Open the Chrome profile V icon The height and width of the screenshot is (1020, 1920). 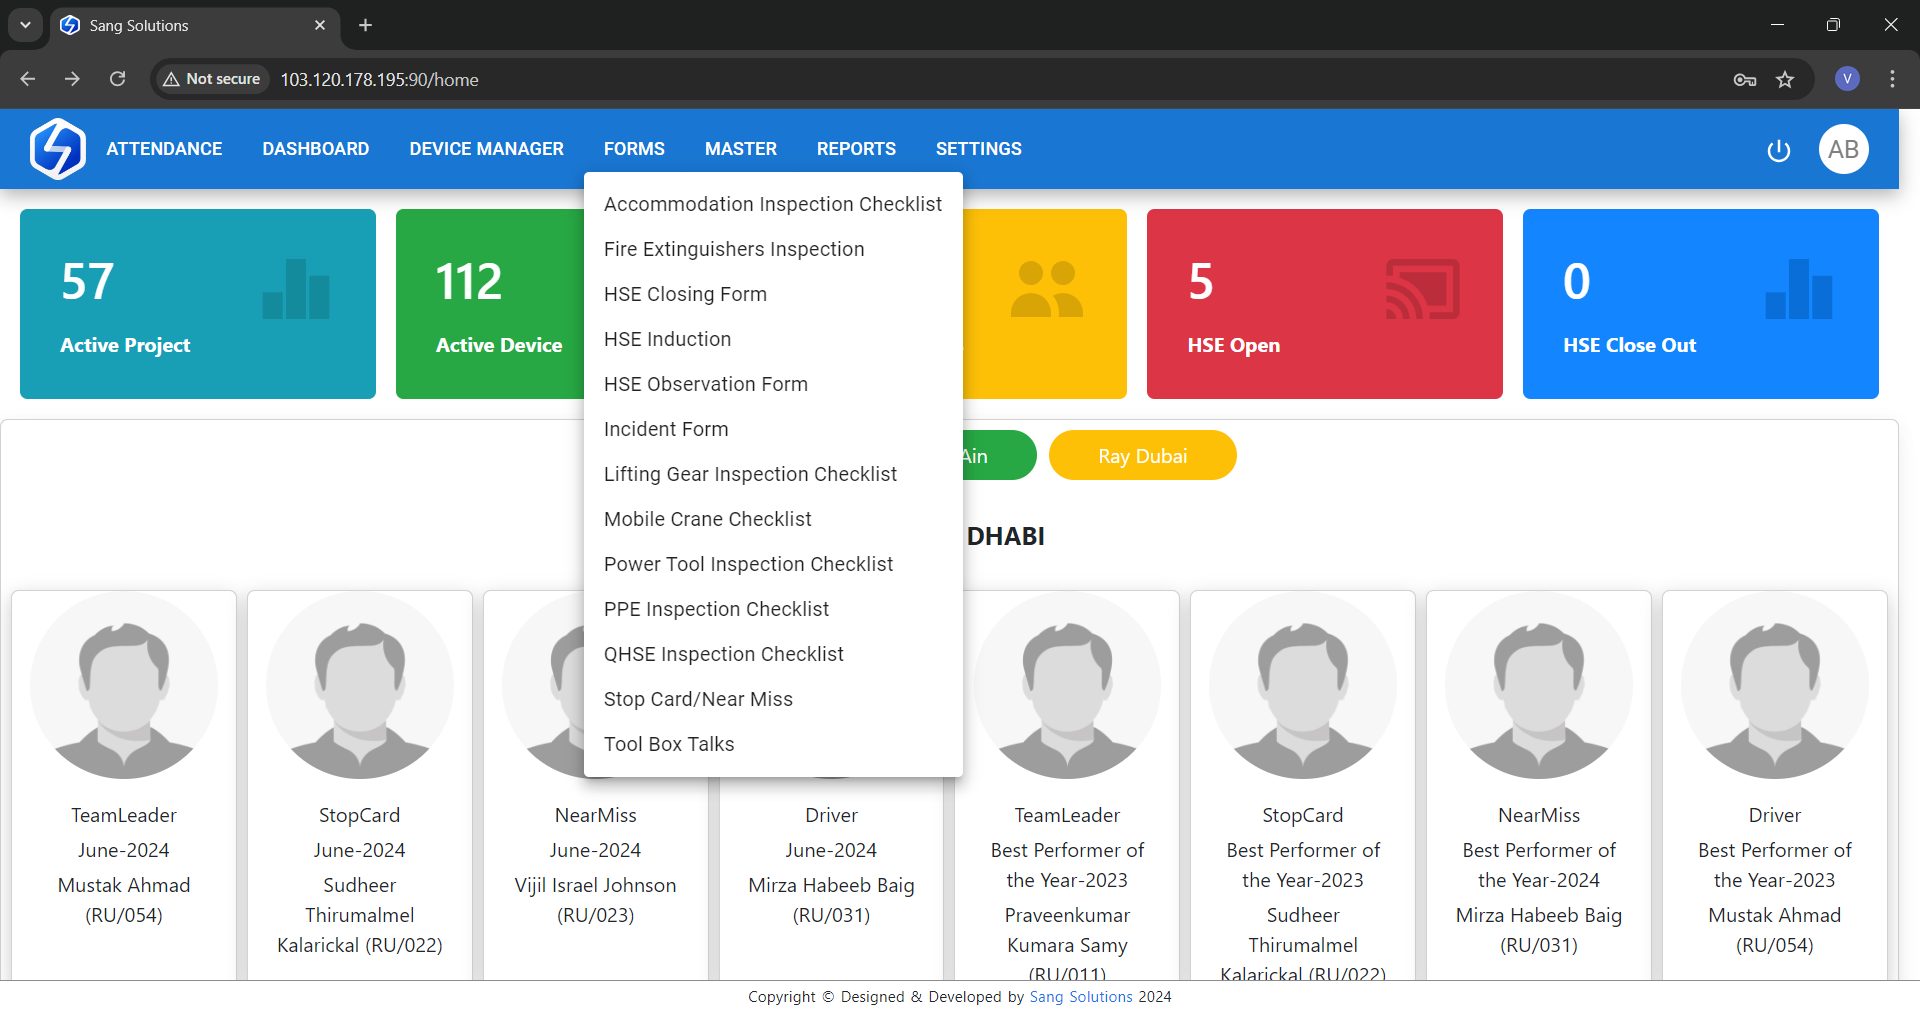(x=1847, y=79)
